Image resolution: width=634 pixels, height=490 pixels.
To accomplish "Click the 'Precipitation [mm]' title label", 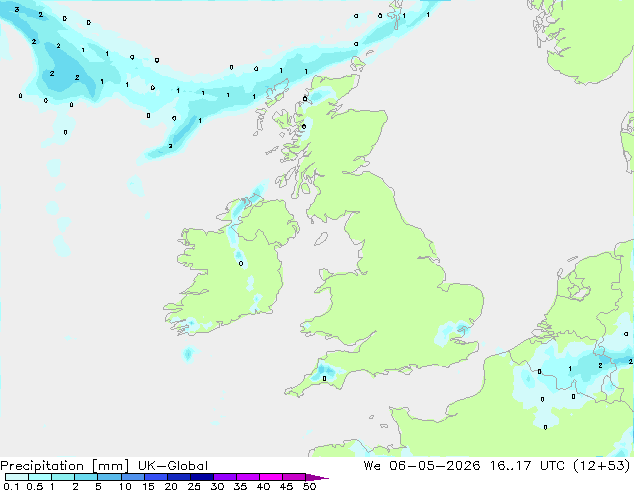I will 65,466.
